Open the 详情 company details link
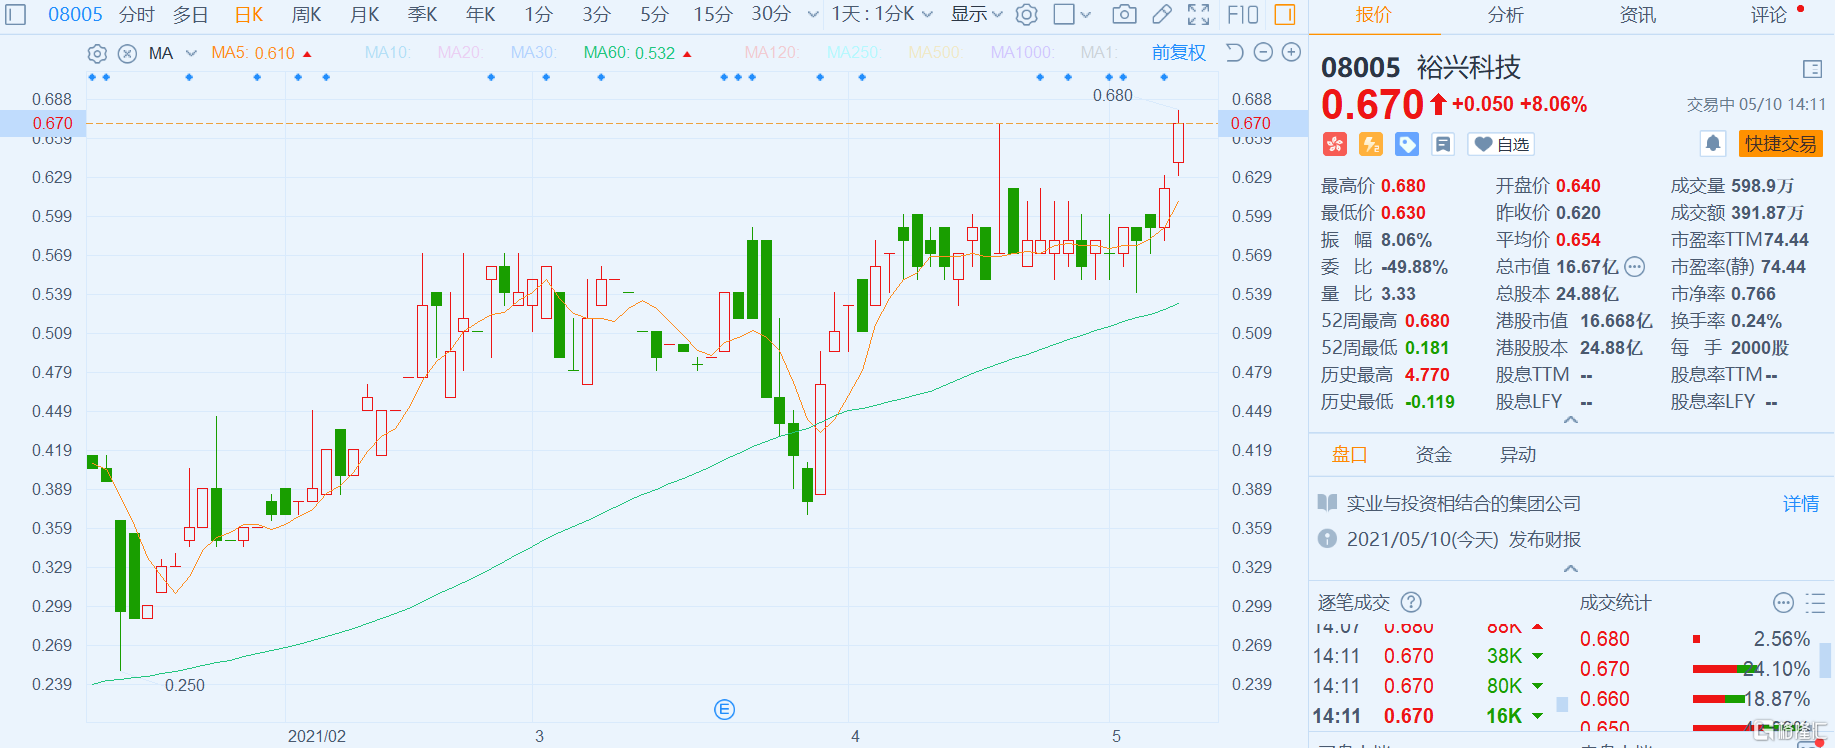The height and width of the screenshot is (748, 1835). pyautogui.click(x=1800, y=503)
